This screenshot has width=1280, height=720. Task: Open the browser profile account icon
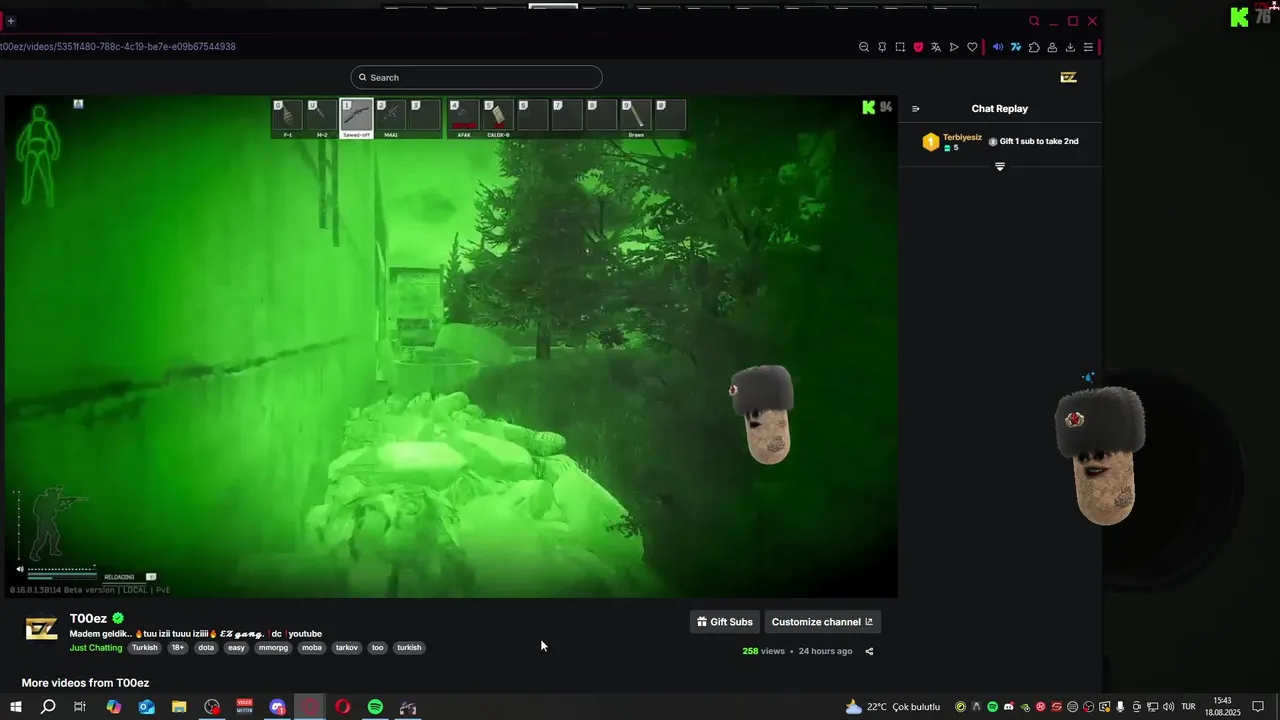(1052, 47)
